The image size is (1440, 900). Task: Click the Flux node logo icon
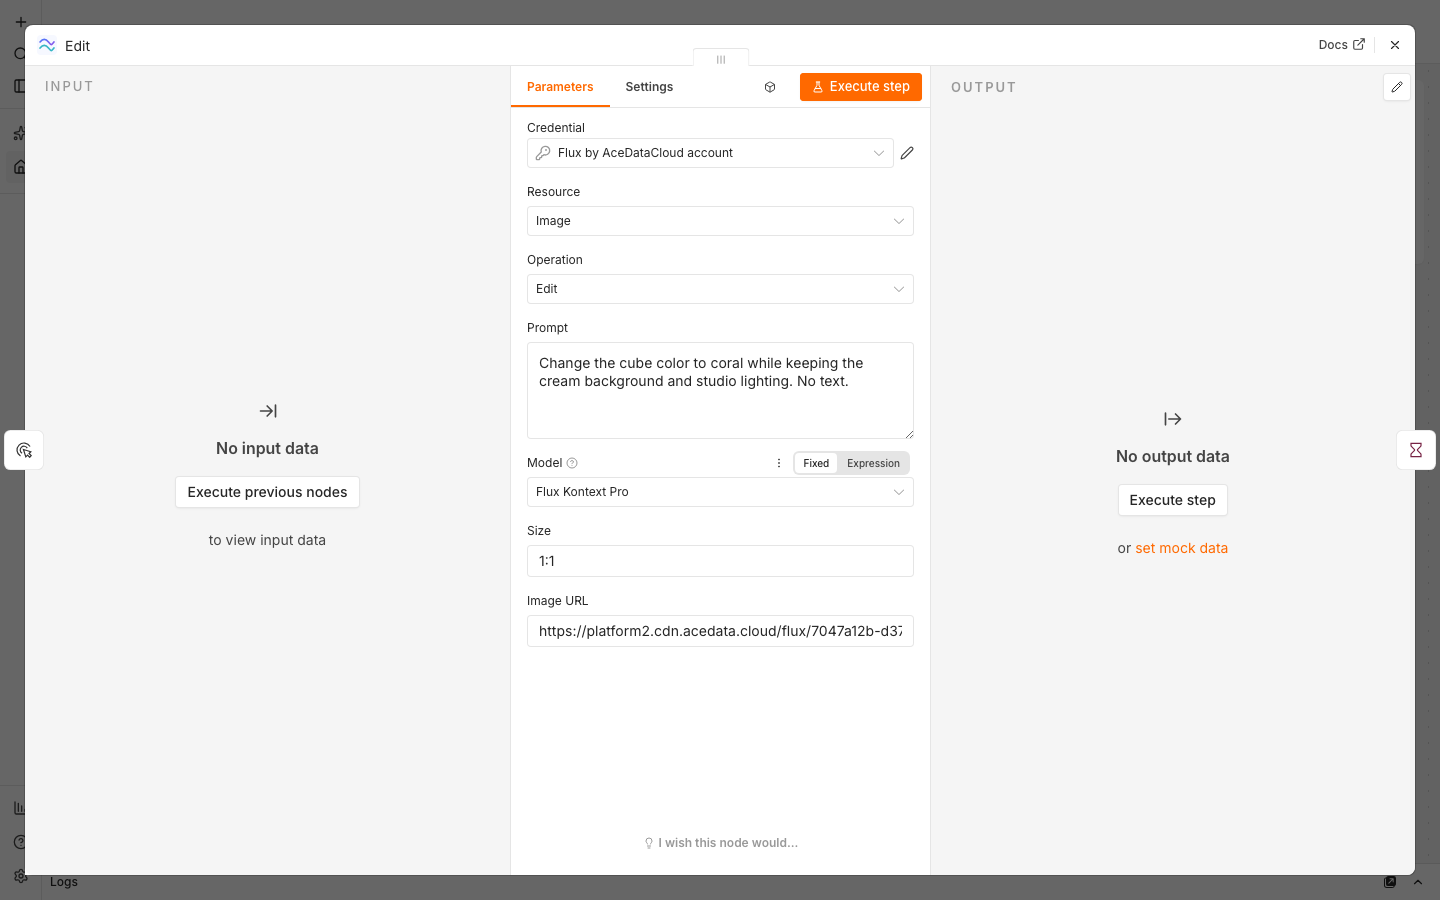[x=47, y=45]
